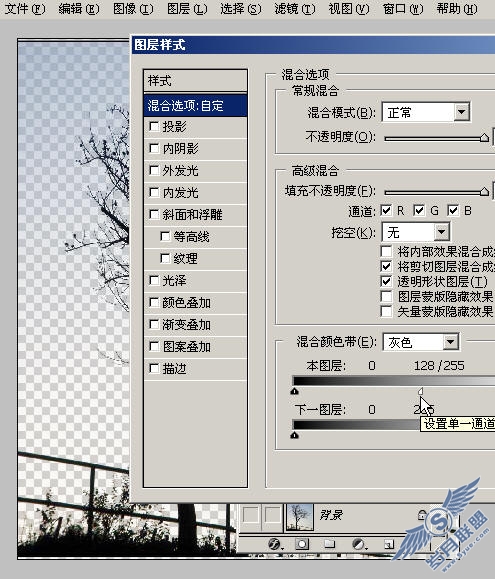Viewport: 495px width, 579px height.
Task: Enable the 投影 drop shadow checkbox
Action: click(x=154, y=127)
